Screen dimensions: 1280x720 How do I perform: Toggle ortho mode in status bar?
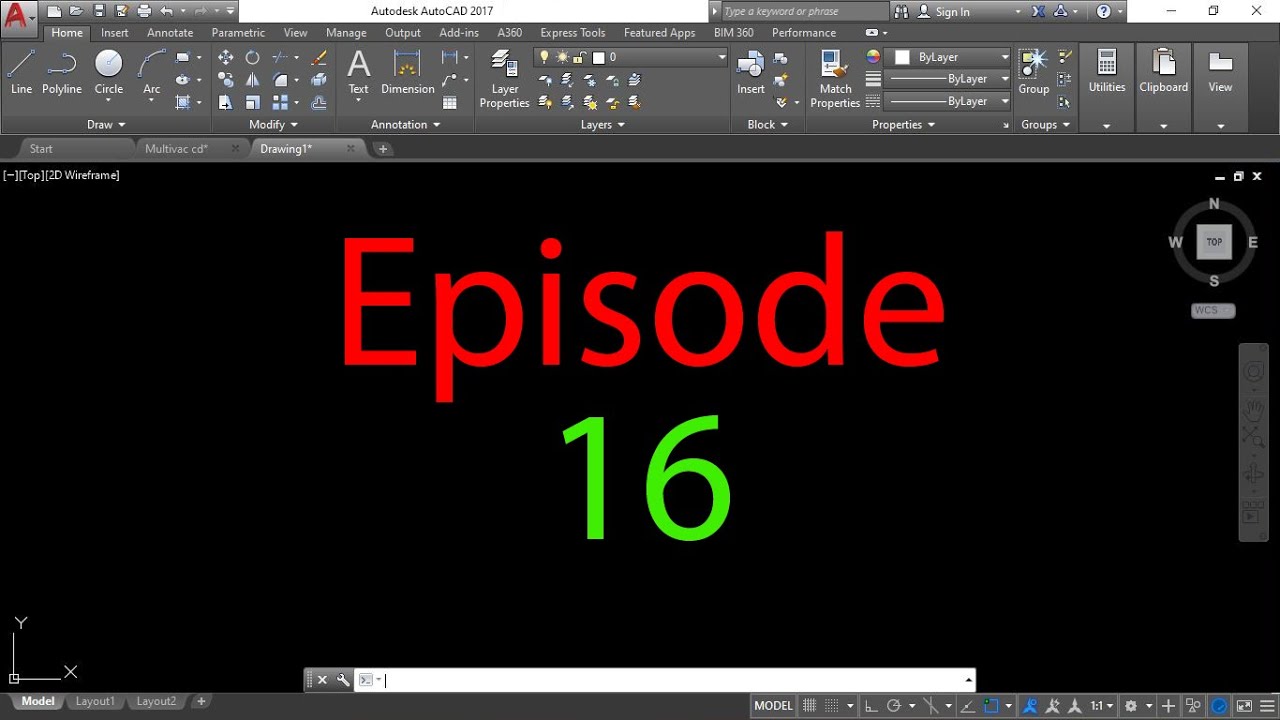[872, 706]
